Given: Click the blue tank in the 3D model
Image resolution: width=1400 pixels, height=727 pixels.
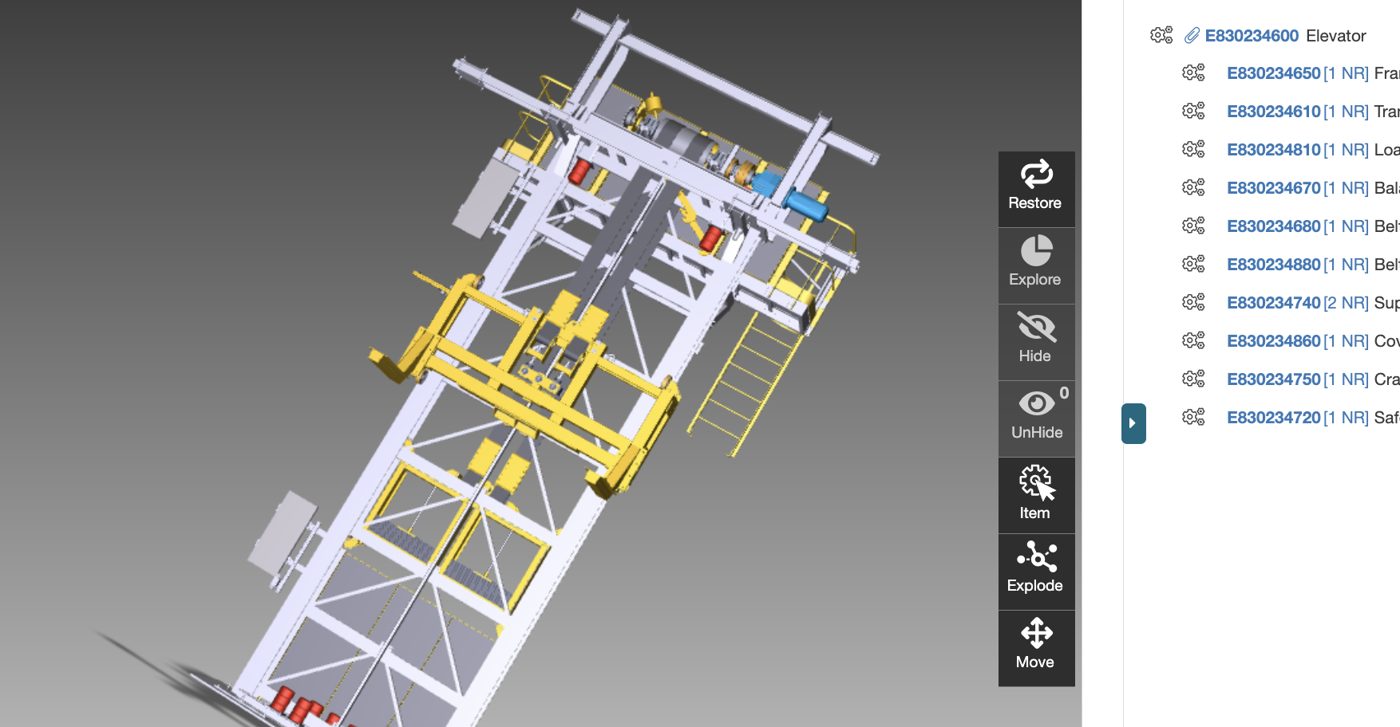Looking at the screenshot, I should click(x=806, y=205).
